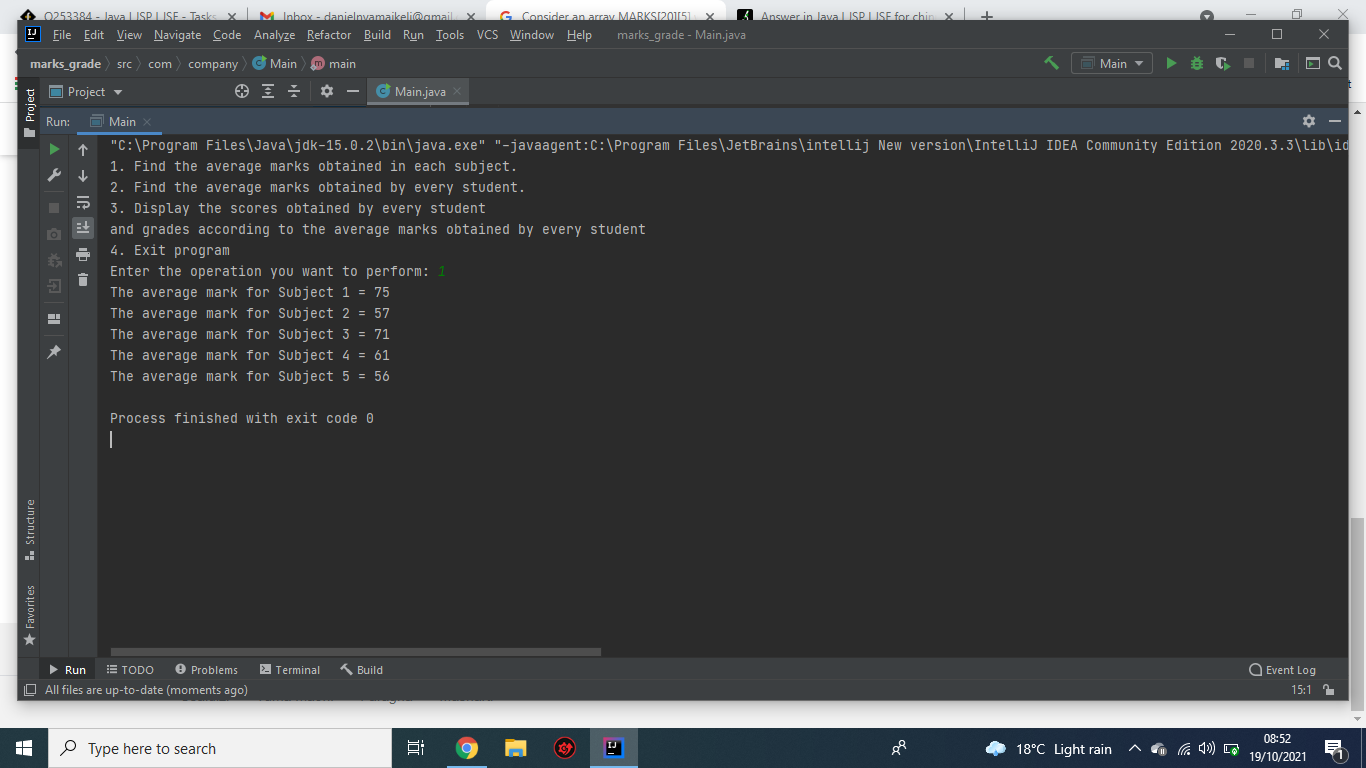The width and height of the screenshot is (1366, 768).
Task: Rerun Main from the Run panel sidebar
Action: 54,149
